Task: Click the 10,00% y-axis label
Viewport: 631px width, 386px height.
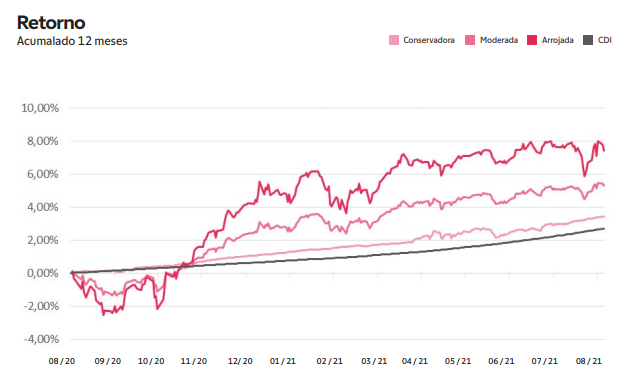Action: tap(40, 108)
